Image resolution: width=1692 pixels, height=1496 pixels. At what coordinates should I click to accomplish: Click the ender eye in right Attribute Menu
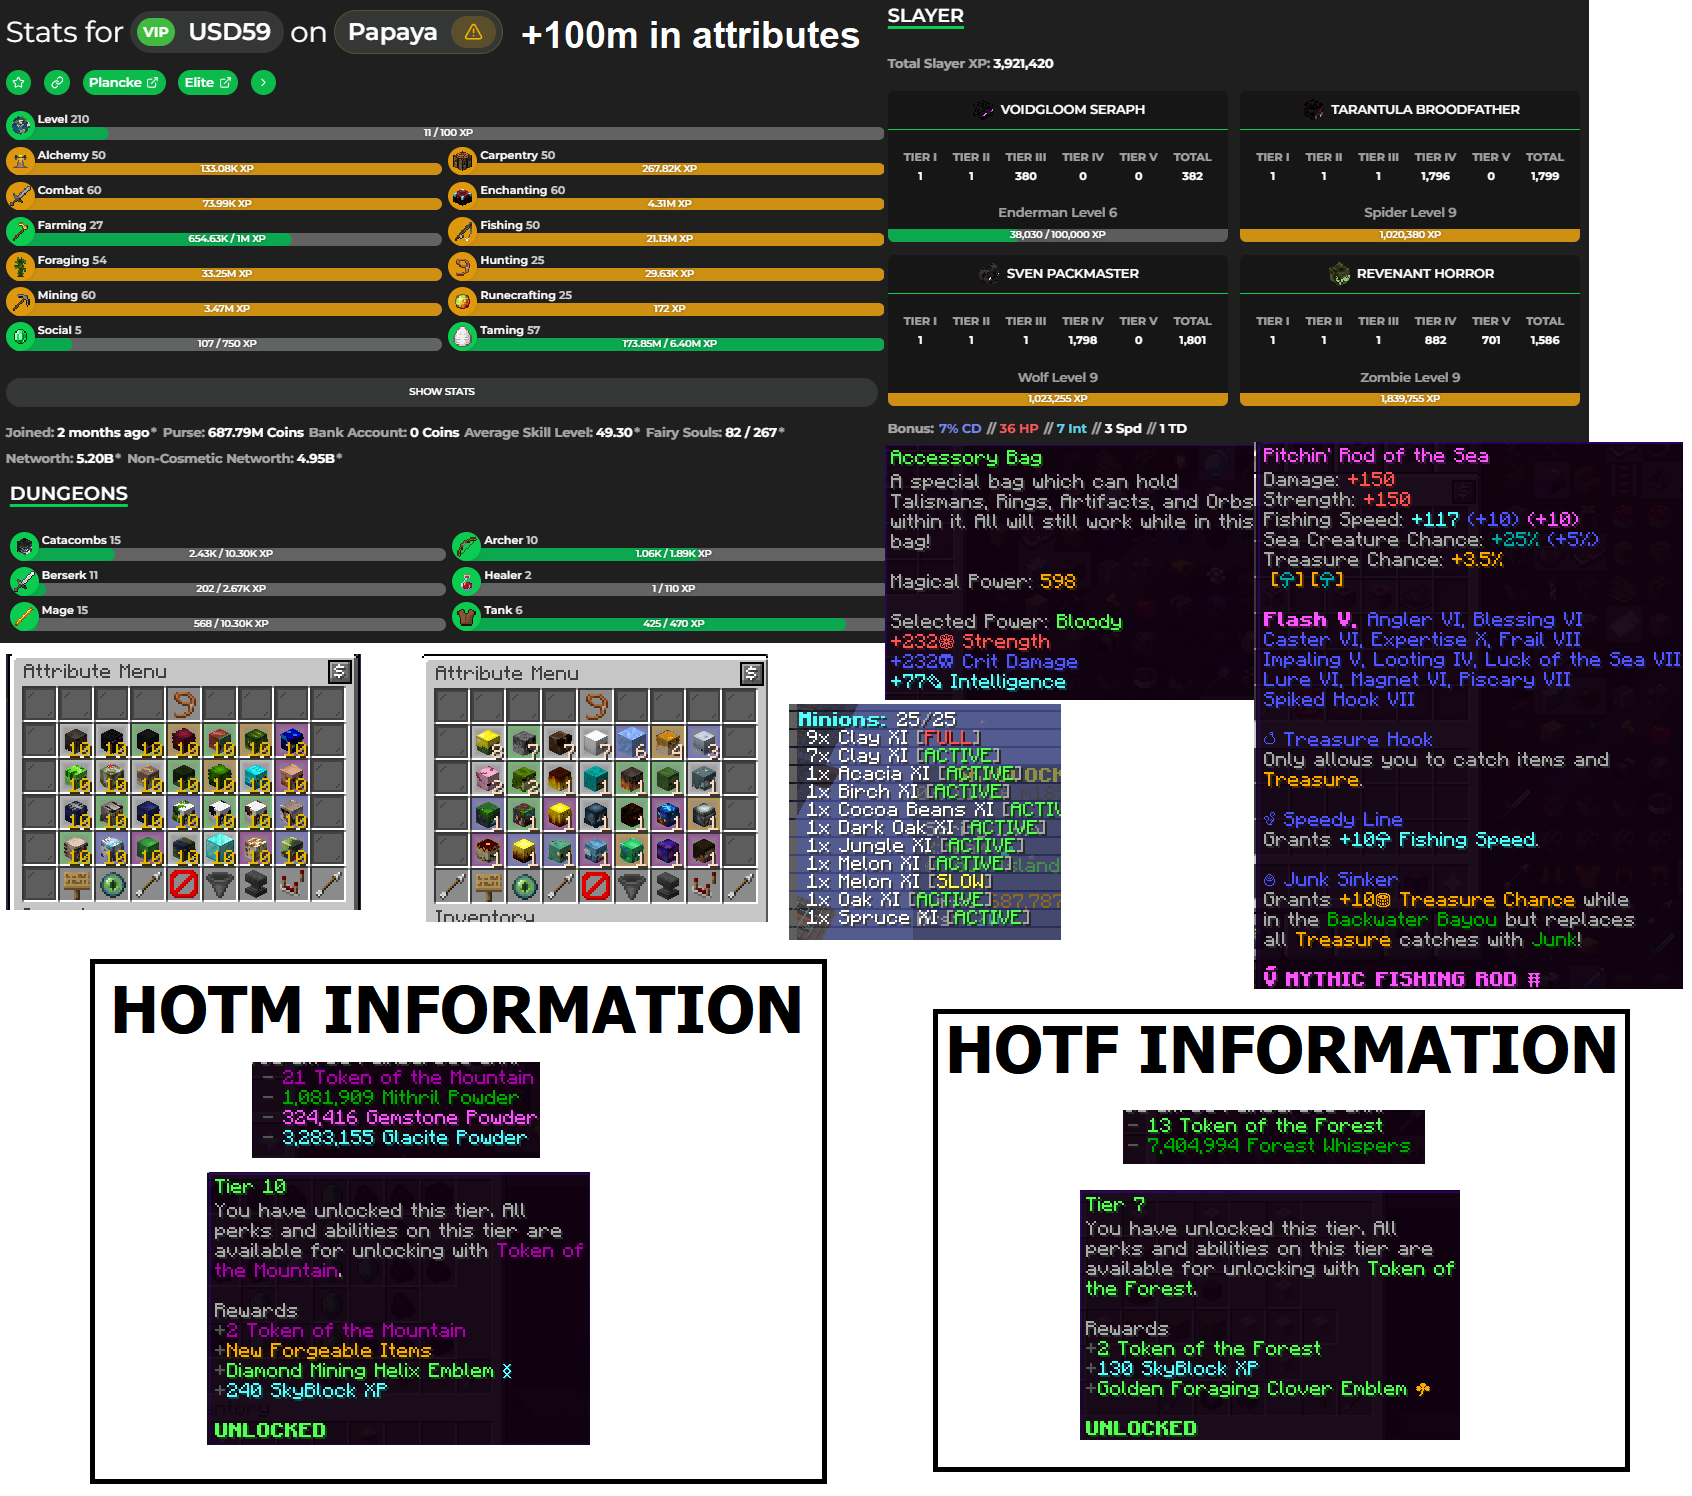coord(524,886)
